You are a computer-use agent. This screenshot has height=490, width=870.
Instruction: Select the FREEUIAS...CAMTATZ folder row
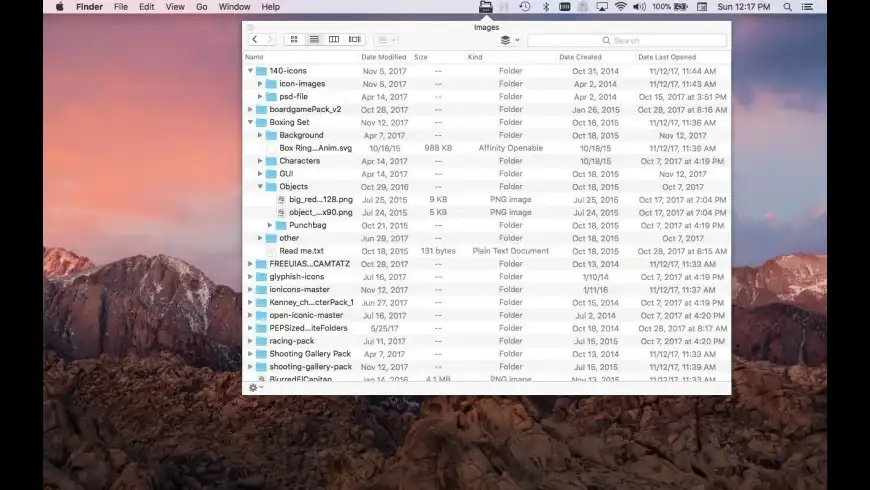(x=487, y=264)
